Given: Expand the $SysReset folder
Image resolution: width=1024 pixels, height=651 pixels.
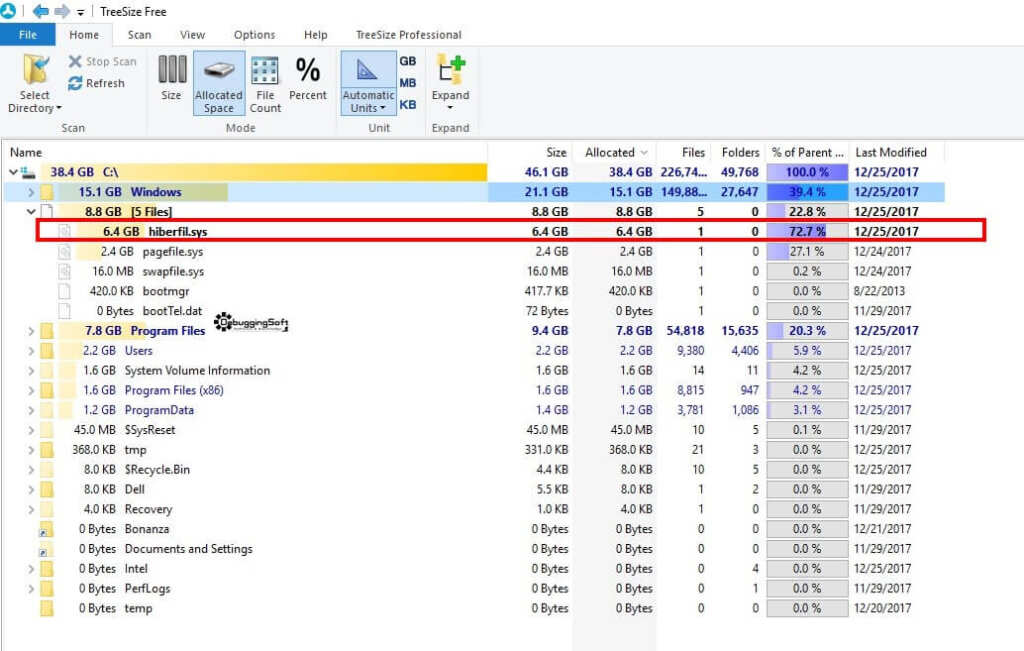Looking at the screenshot, I should click(x=31, y=430).
